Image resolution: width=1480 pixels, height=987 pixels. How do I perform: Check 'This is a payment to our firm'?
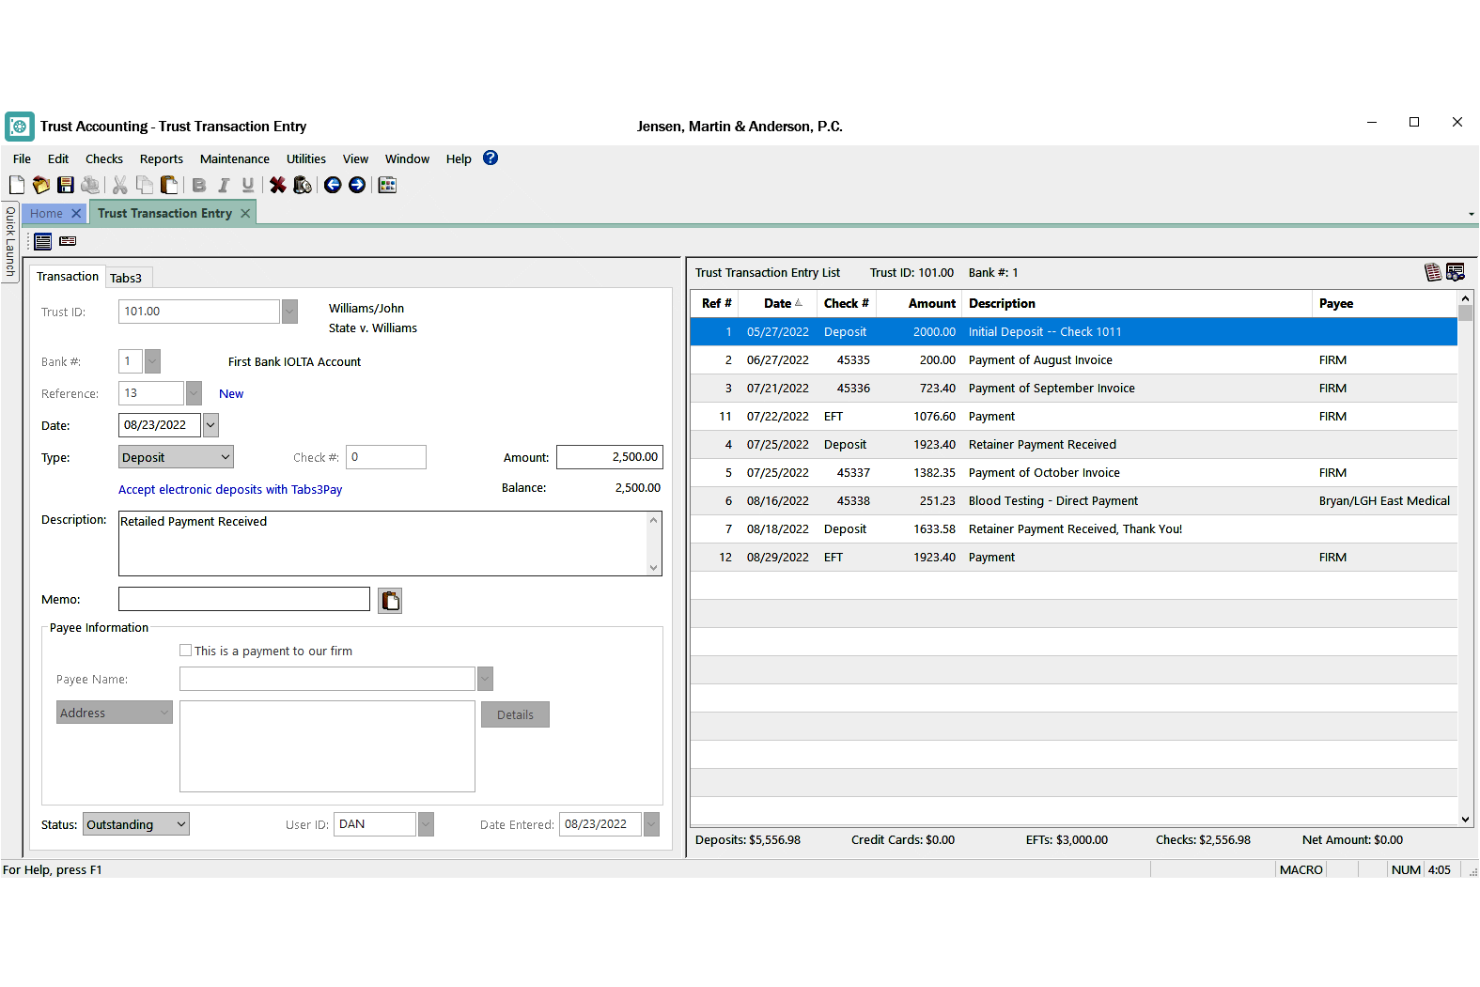185,650
